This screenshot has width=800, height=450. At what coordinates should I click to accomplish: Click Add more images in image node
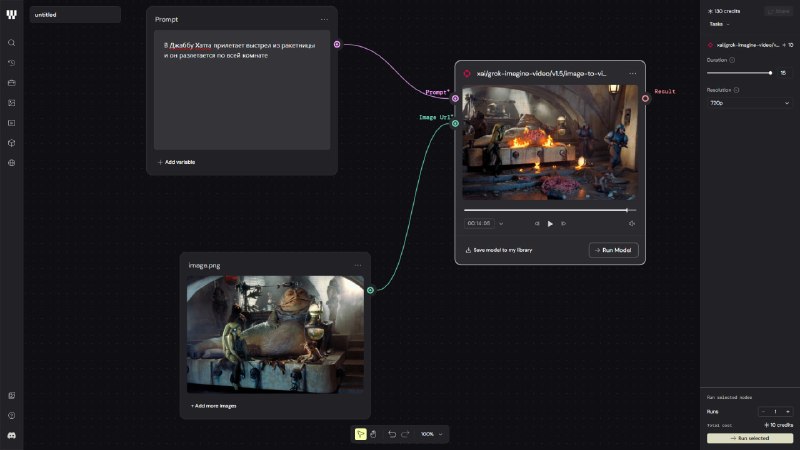coord(213,406)
